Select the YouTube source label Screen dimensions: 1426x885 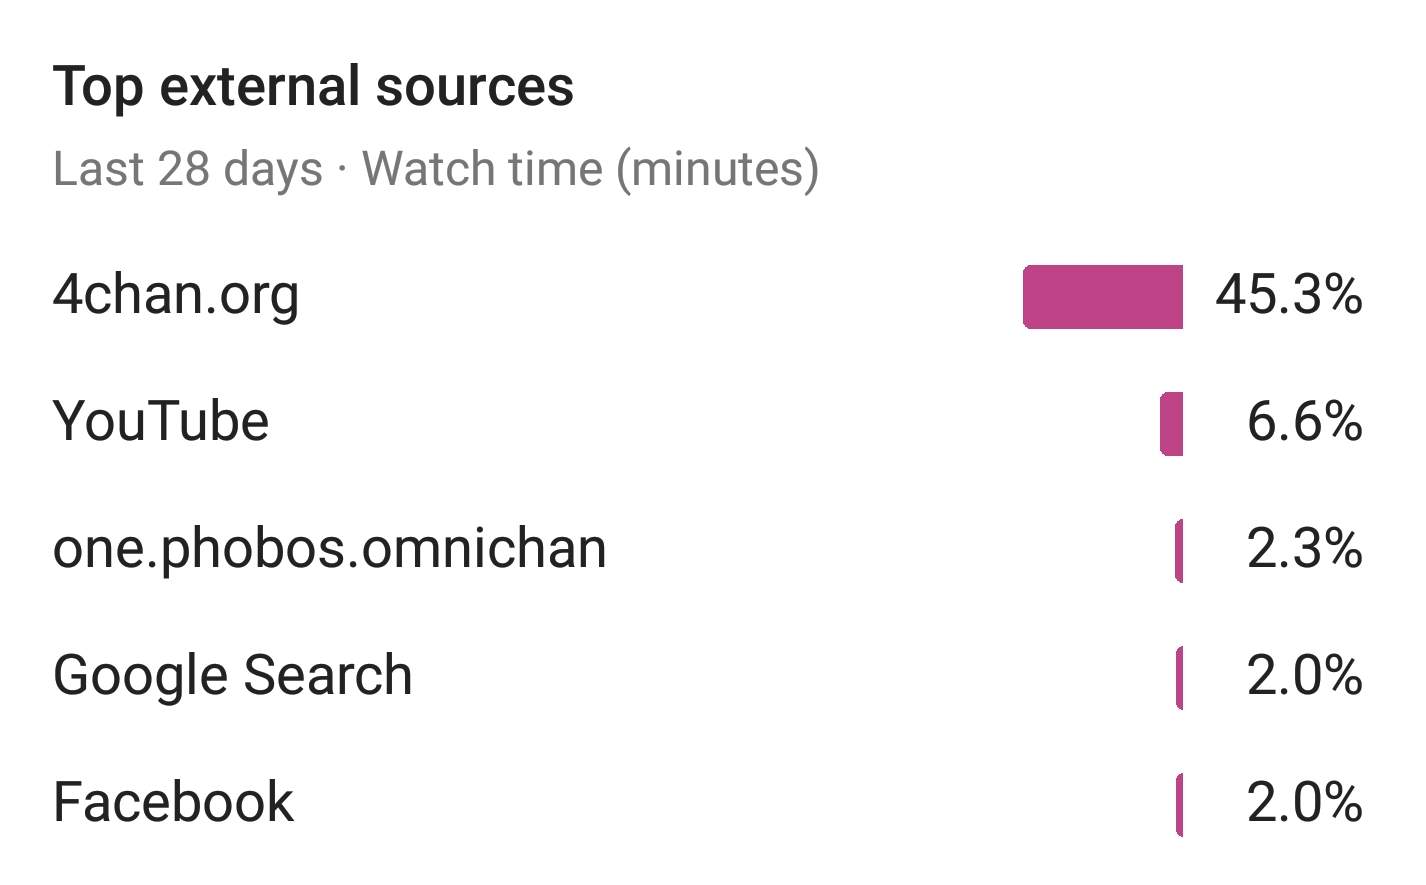coord(160,421)
